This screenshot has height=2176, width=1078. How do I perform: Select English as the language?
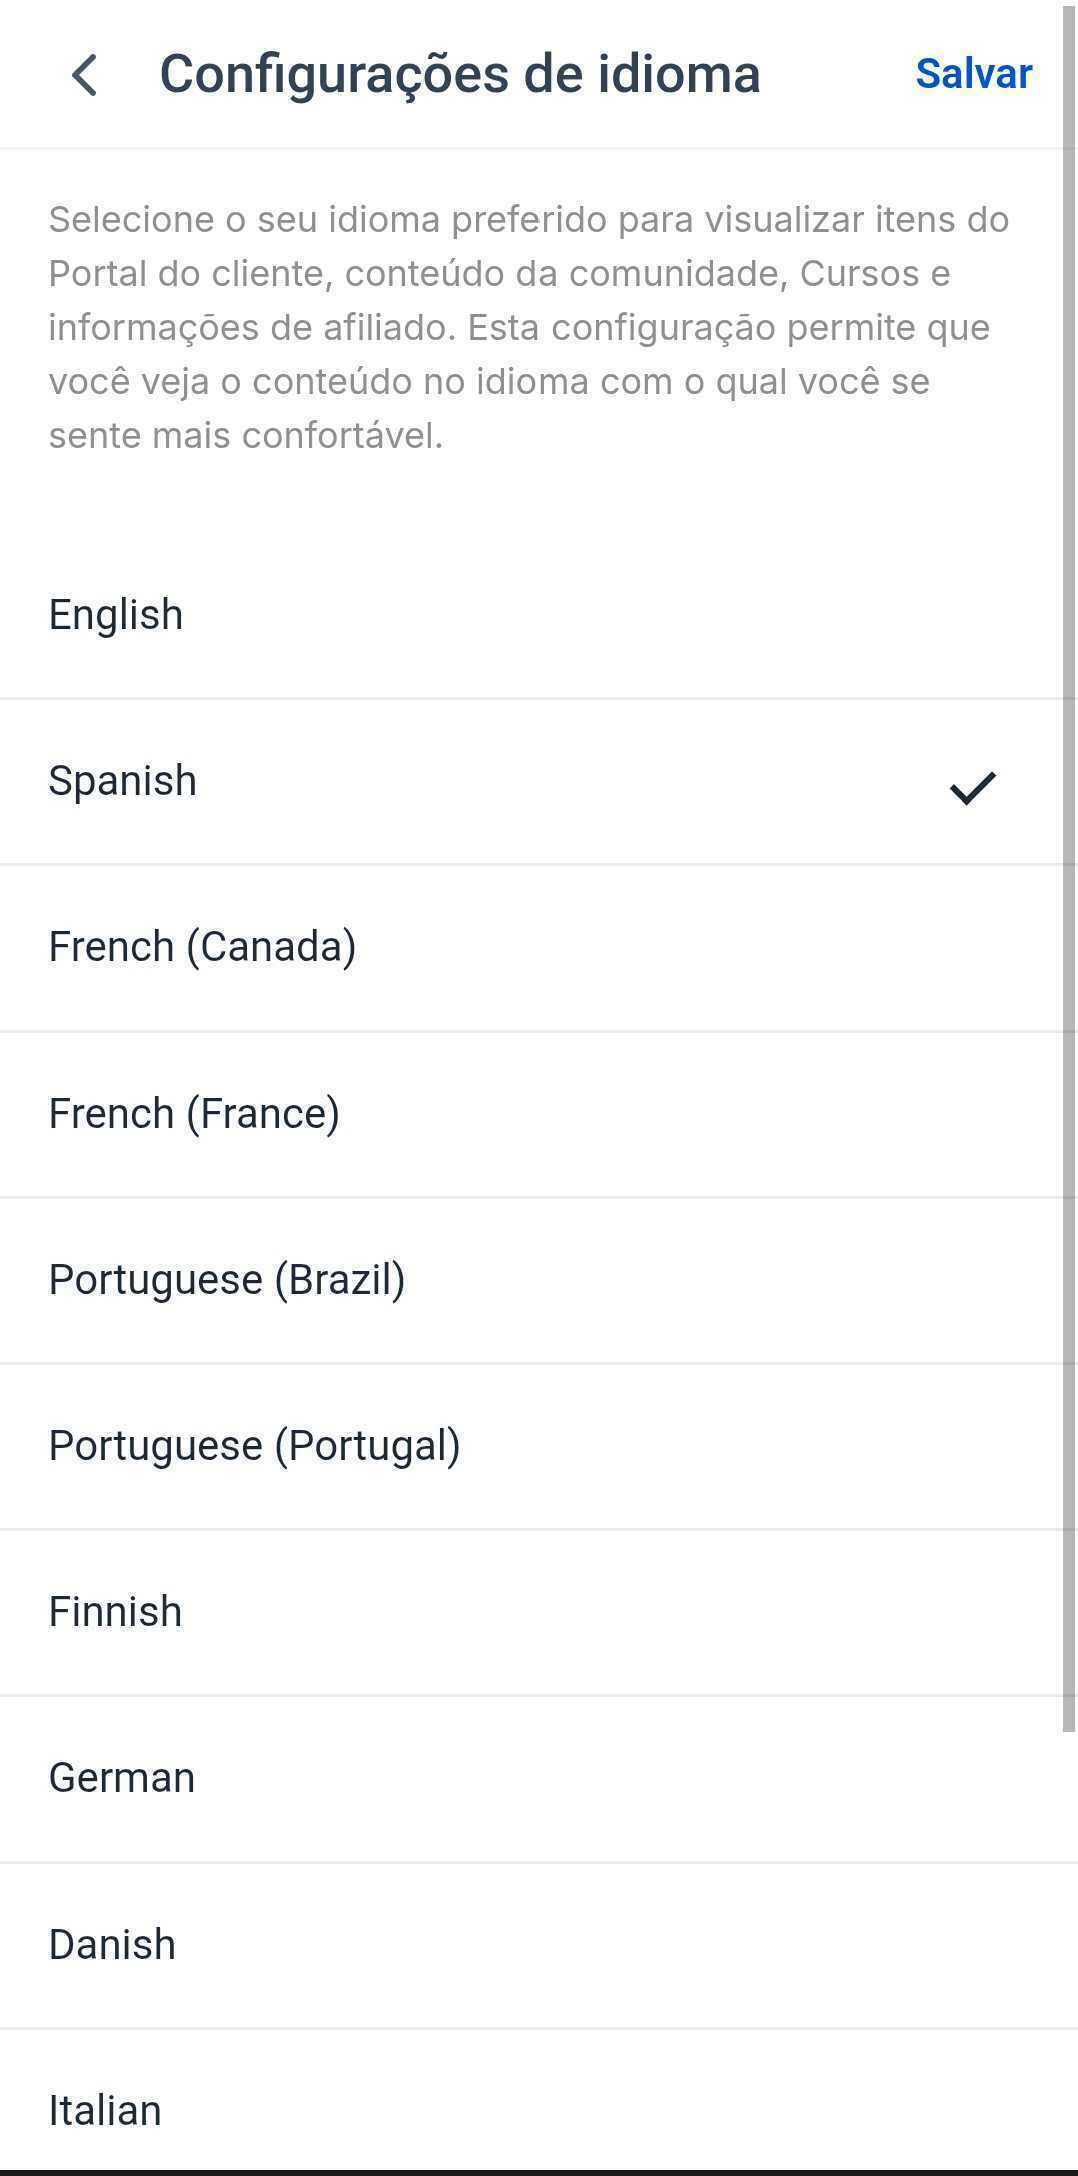pyautogui.click(x=116, y=615)
